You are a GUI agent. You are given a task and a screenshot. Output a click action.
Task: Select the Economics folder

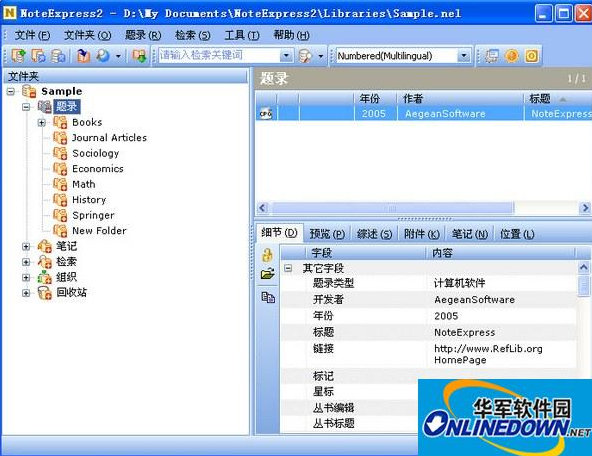pyautogui.click(x=98, y=169)
